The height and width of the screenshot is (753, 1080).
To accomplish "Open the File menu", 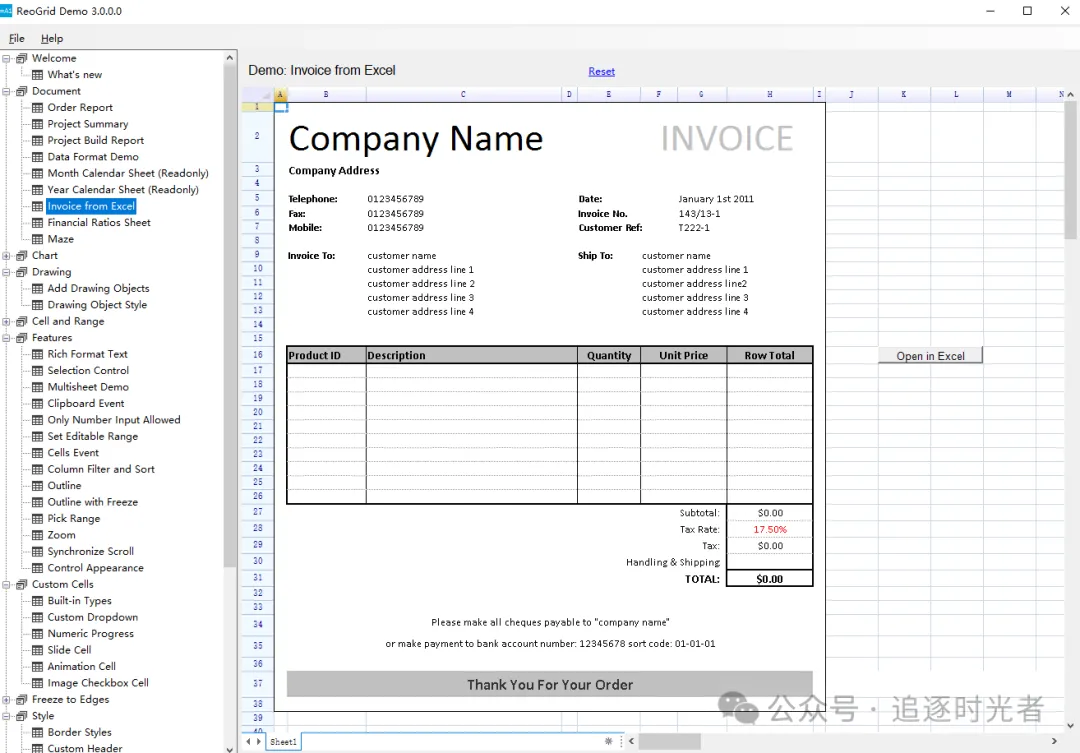I will pyautogui.click(x=17, y=39).
